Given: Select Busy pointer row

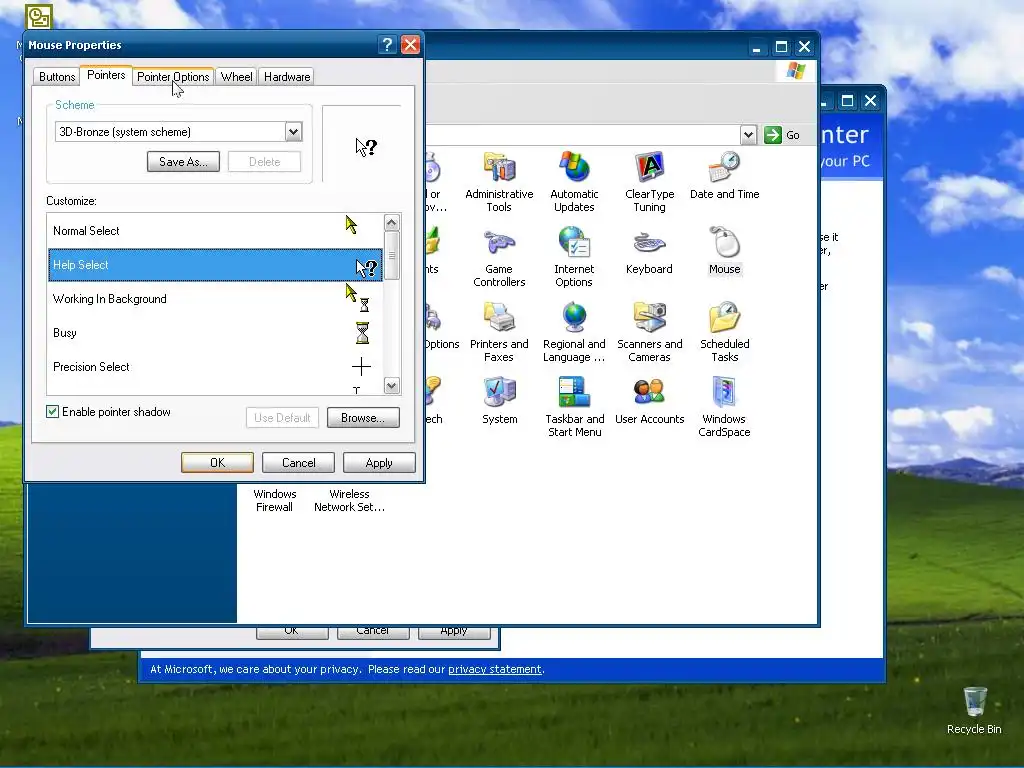Looking at the screenshot, I should (x=215, y=332).
